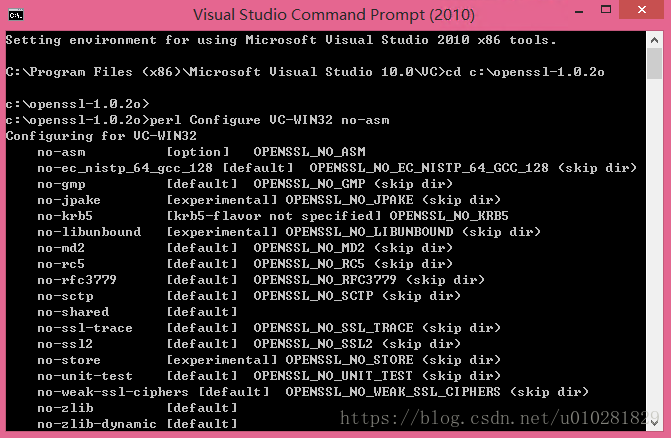This screenshot has height=438, width=671.
Task: Click 'OPENSSL_NO_SSL_TRACE' text
Action: (x=333, y=328)
